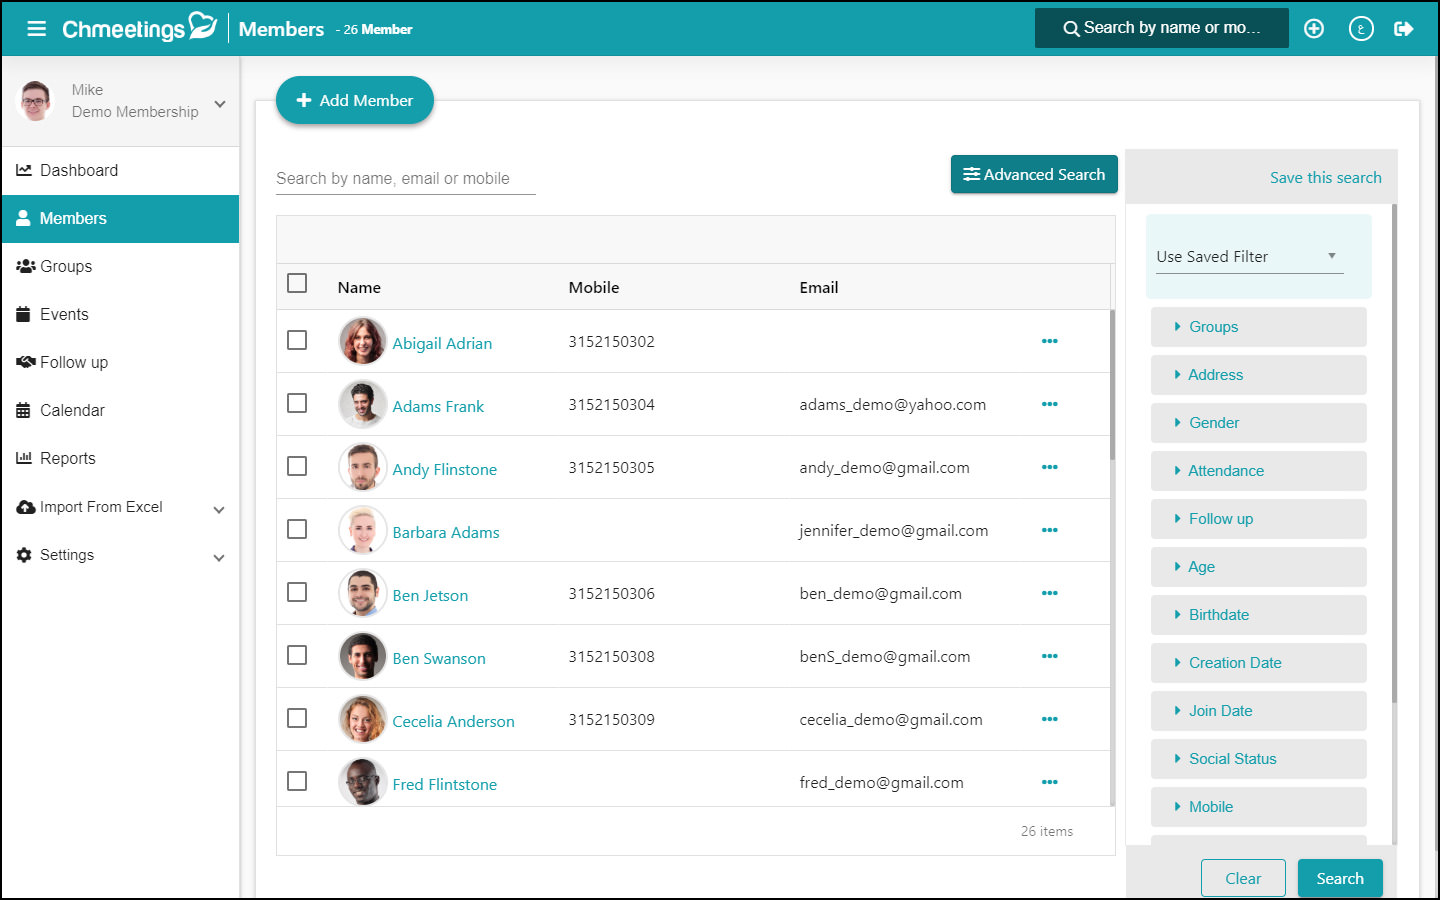Viewport: 1440px width, 900px height.
Task: Expand the Birthdate filter section
Action: tap(1258, 615)
